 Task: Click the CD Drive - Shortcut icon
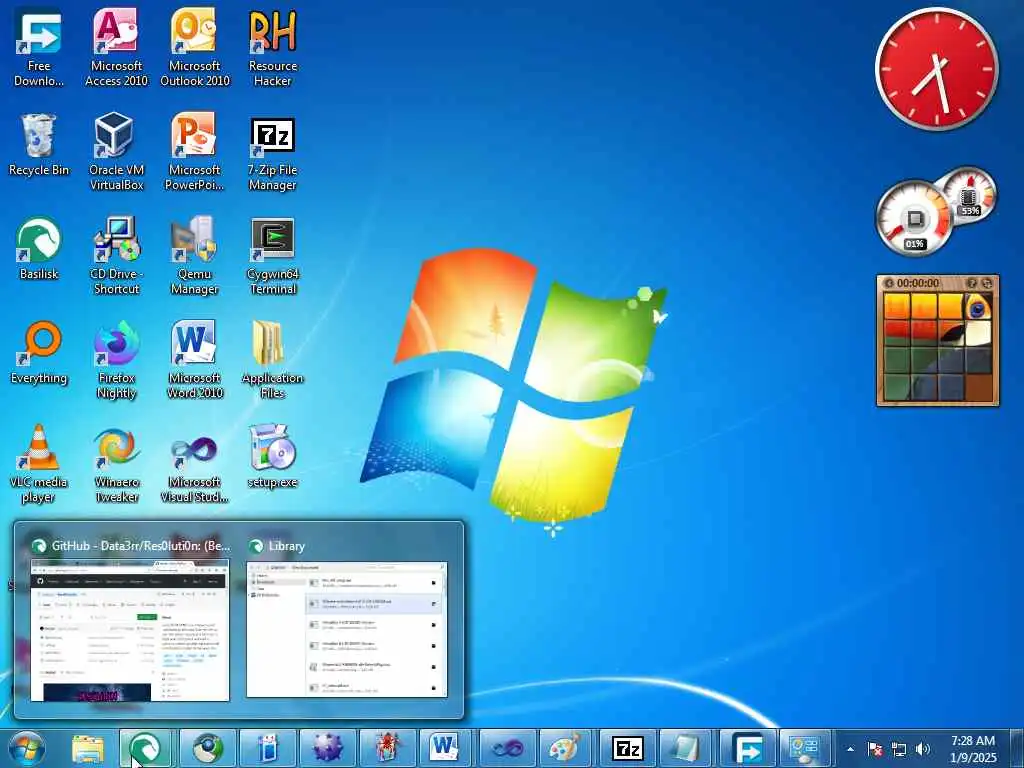[116, 255]
